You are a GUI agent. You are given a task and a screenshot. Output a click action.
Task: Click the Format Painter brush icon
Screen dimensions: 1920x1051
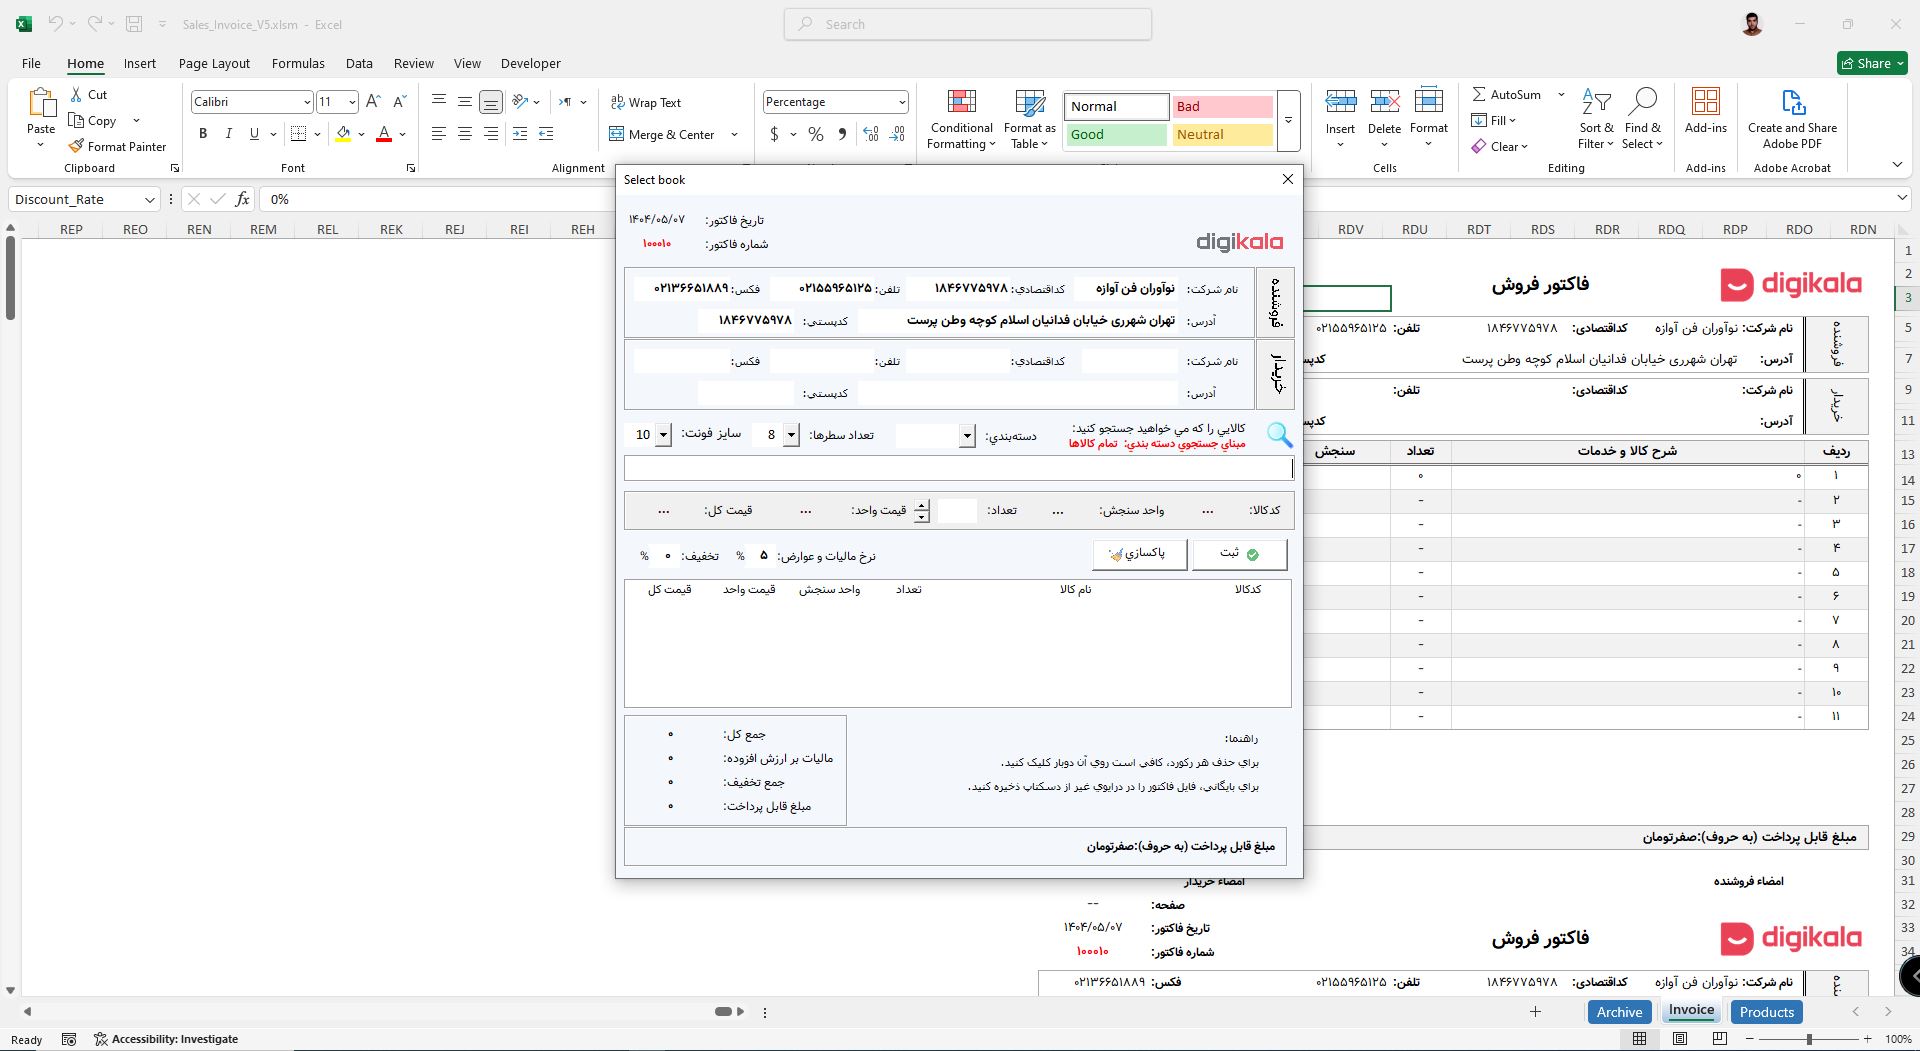point(76,146)
